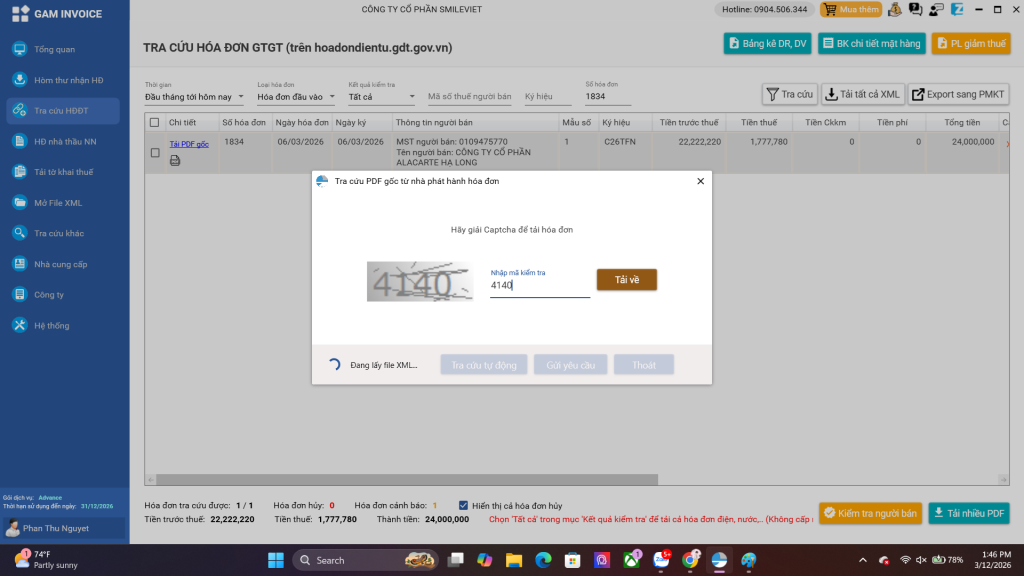Viewport: 1024px width, 576px height.
Task: Toggle Hiển thị cả hóa đơn hủy checkbox
Action: point(463,505)
